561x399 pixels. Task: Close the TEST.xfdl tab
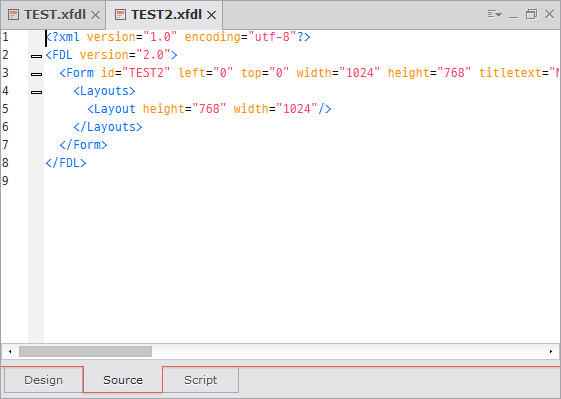pos(95,15)
